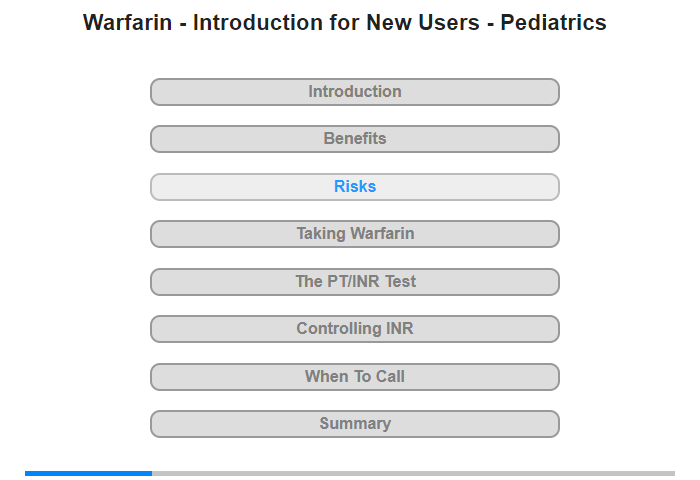View the Benefits chapter button
This screenshot has width=700, height=480.
point(354,139)
